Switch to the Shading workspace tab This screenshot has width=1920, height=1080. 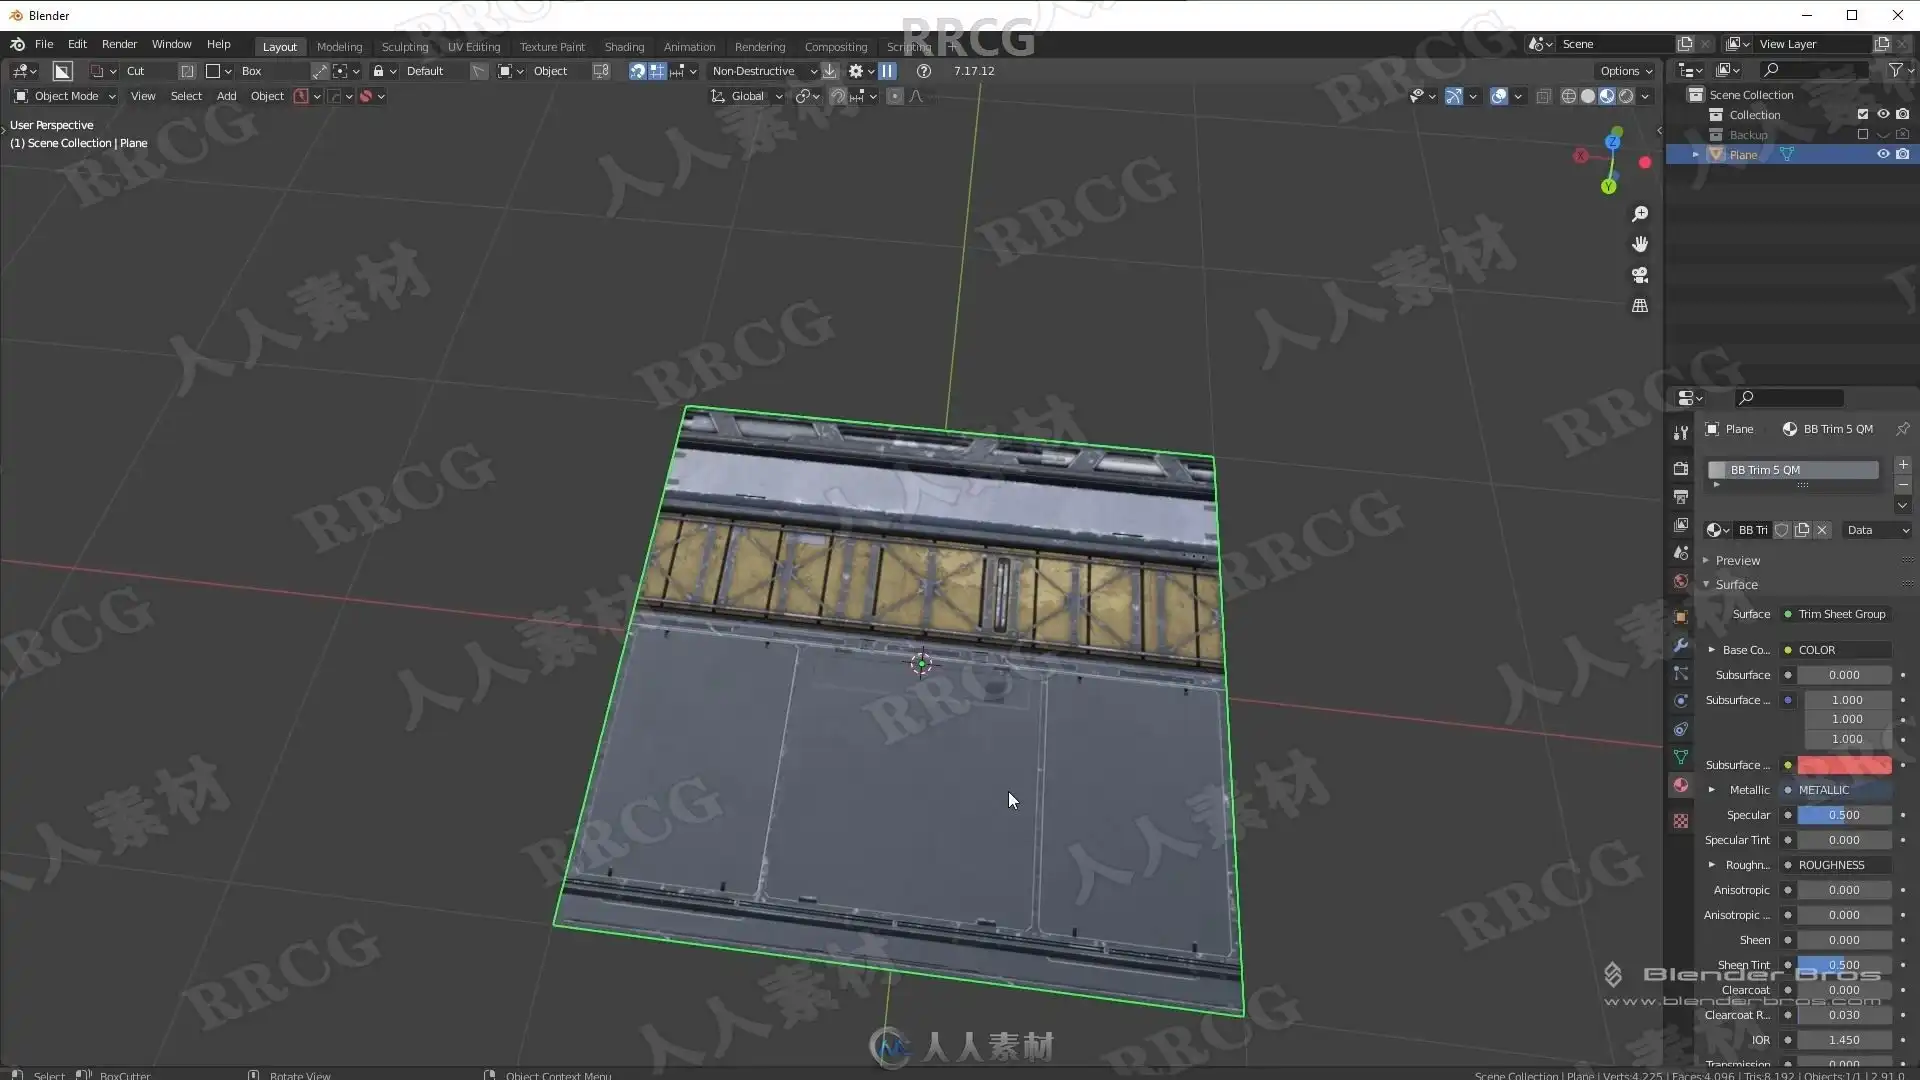(624, 46)
